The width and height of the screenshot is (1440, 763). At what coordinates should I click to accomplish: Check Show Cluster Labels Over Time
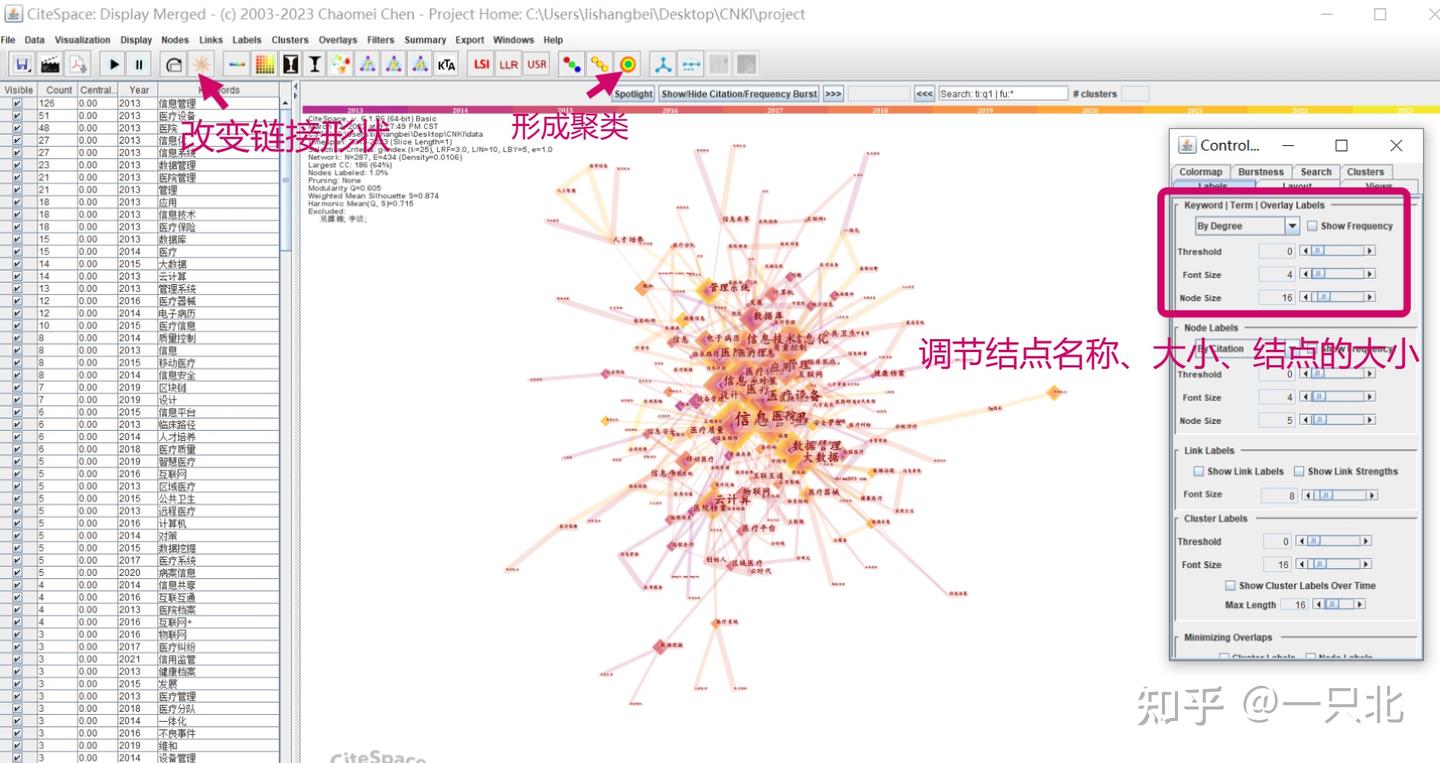click(1232, 585)
